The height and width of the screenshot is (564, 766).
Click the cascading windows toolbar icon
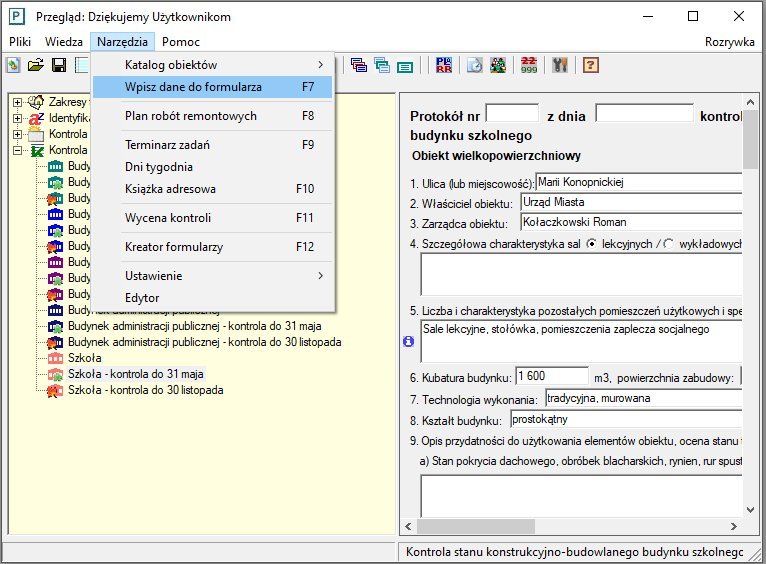[x=359, y=66]
